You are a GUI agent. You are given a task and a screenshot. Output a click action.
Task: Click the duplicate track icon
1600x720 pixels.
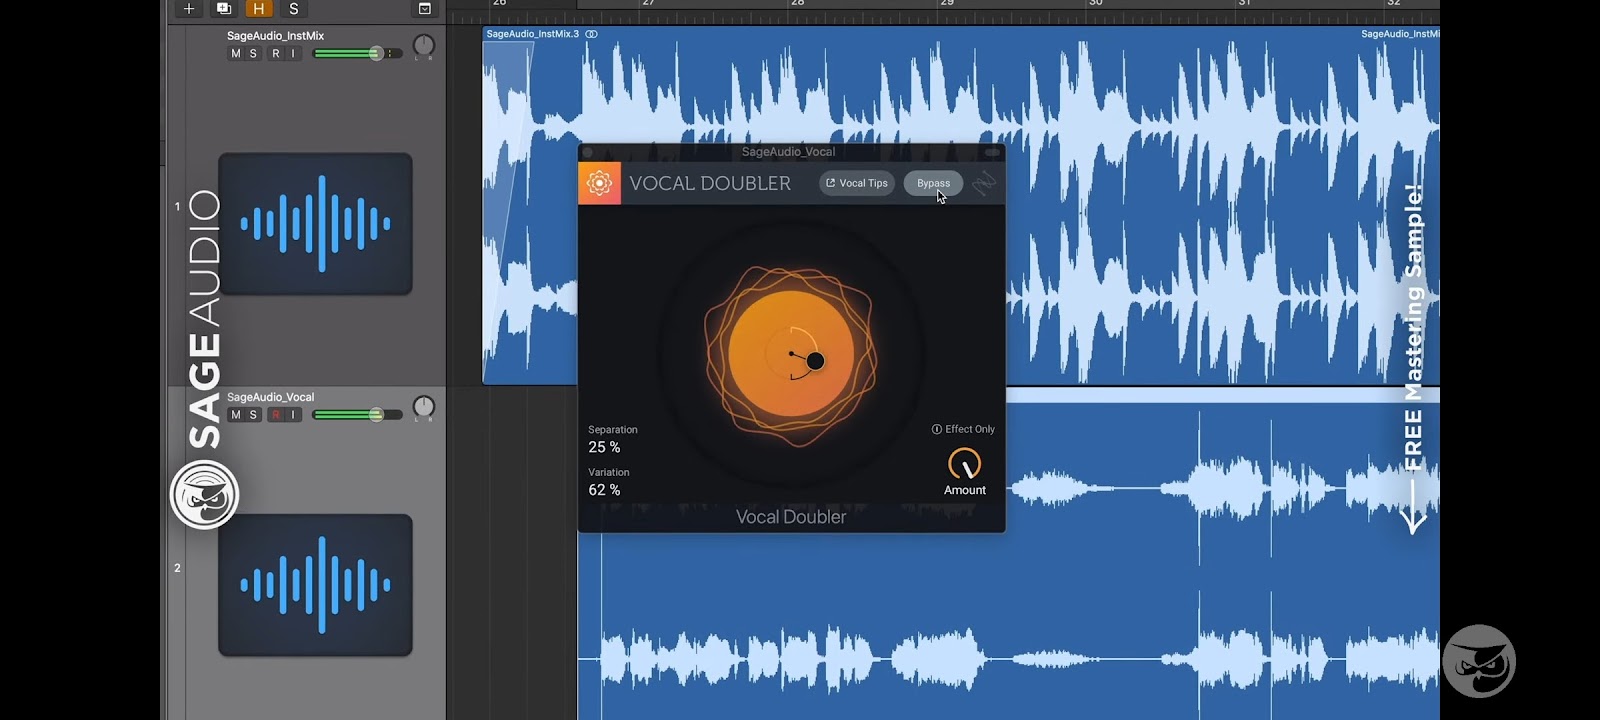click(224, 9)
